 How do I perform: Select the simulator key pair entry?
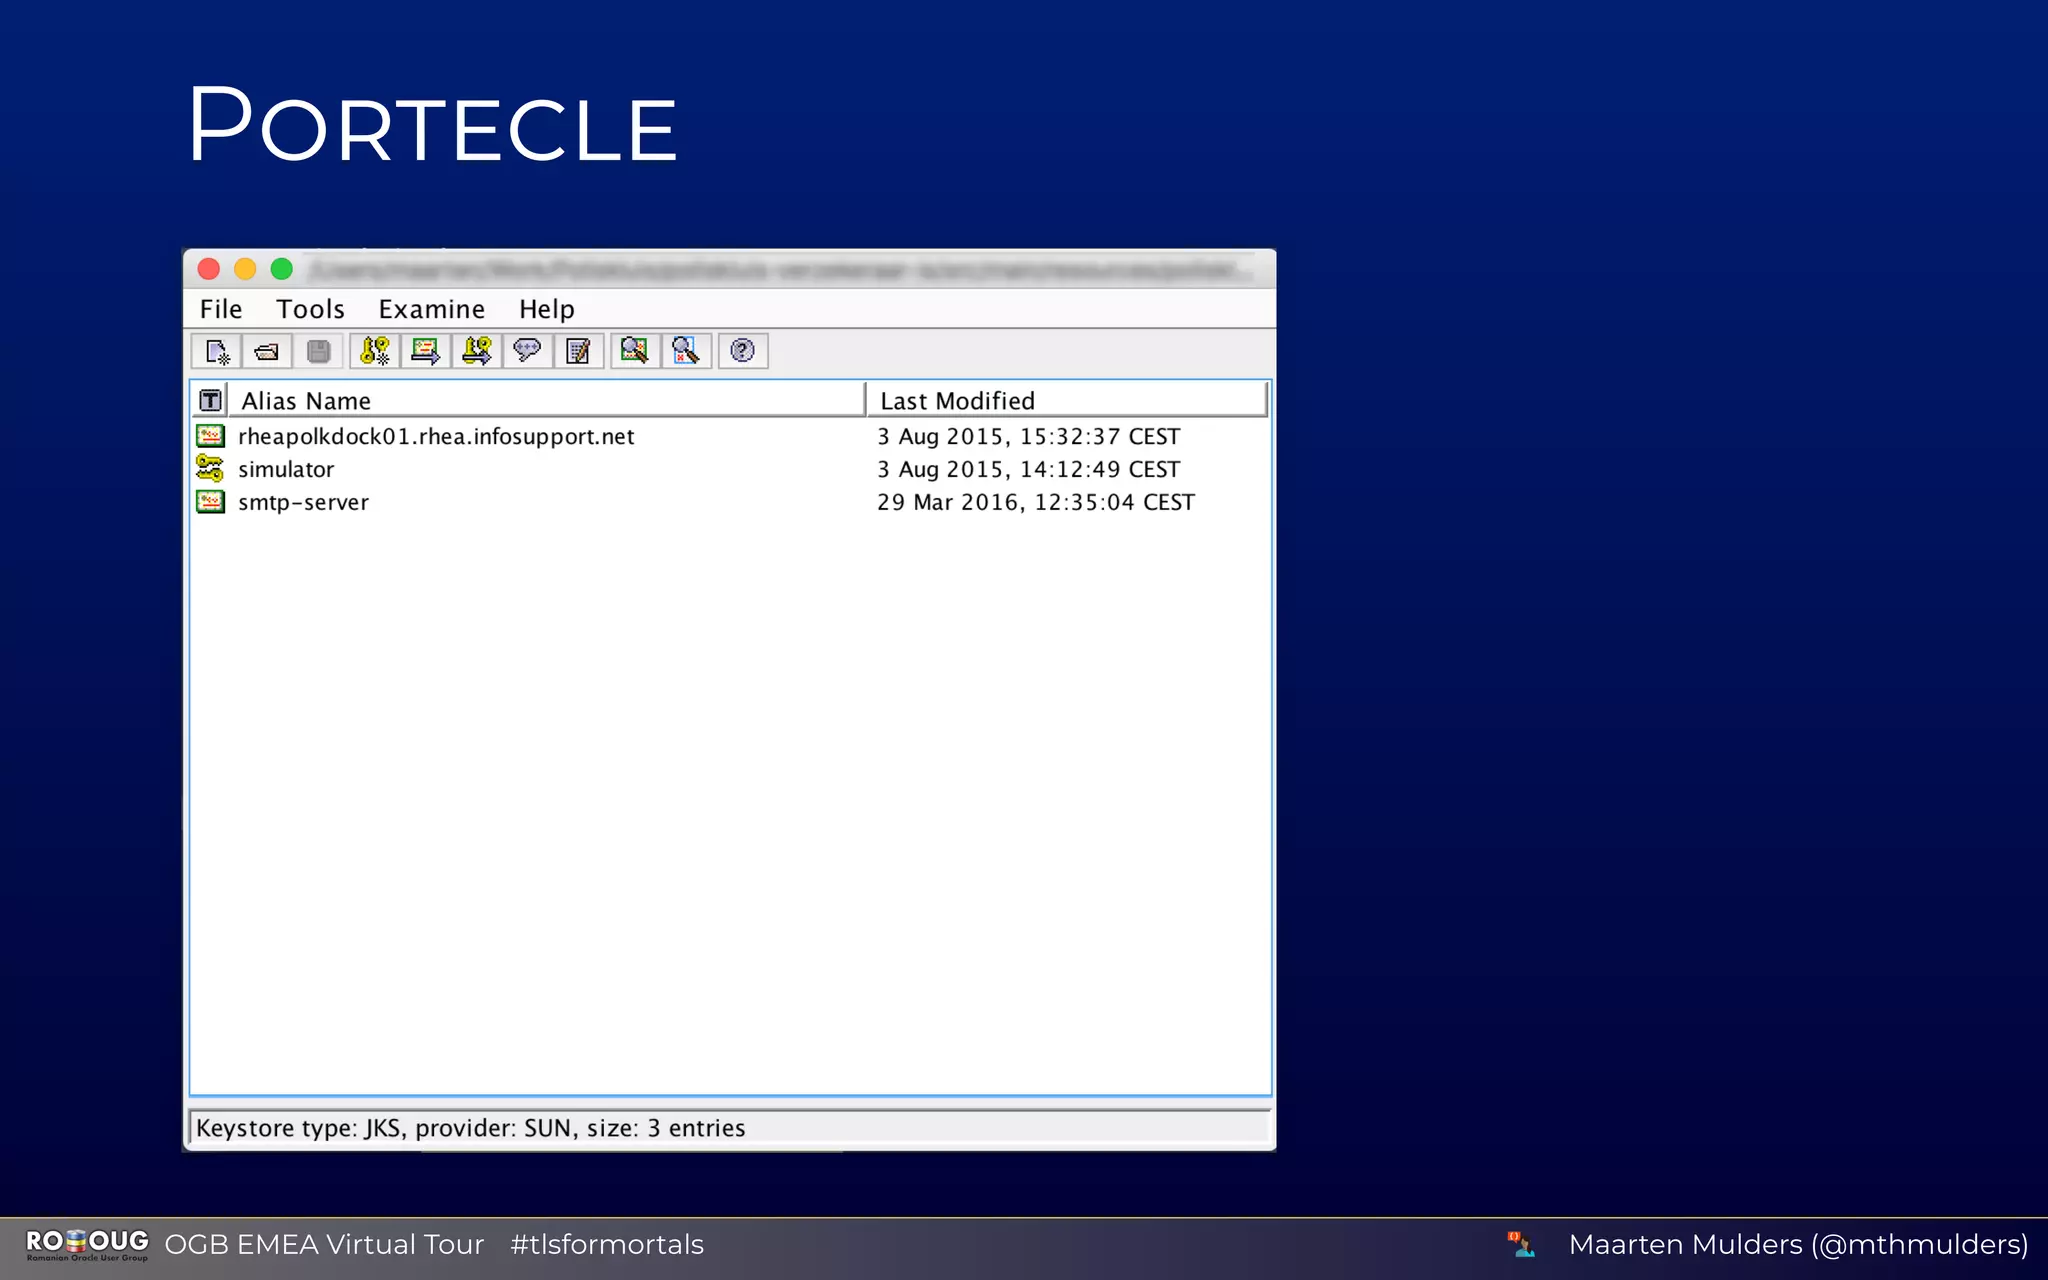tap(286, 470)
